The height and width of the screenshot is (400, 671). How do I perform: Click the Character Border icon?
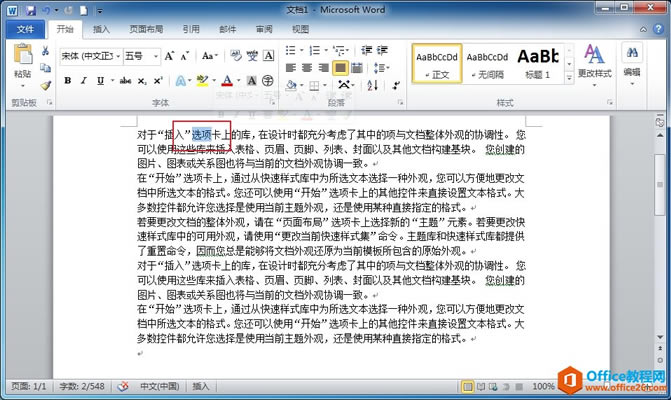[x=268, y=56]
